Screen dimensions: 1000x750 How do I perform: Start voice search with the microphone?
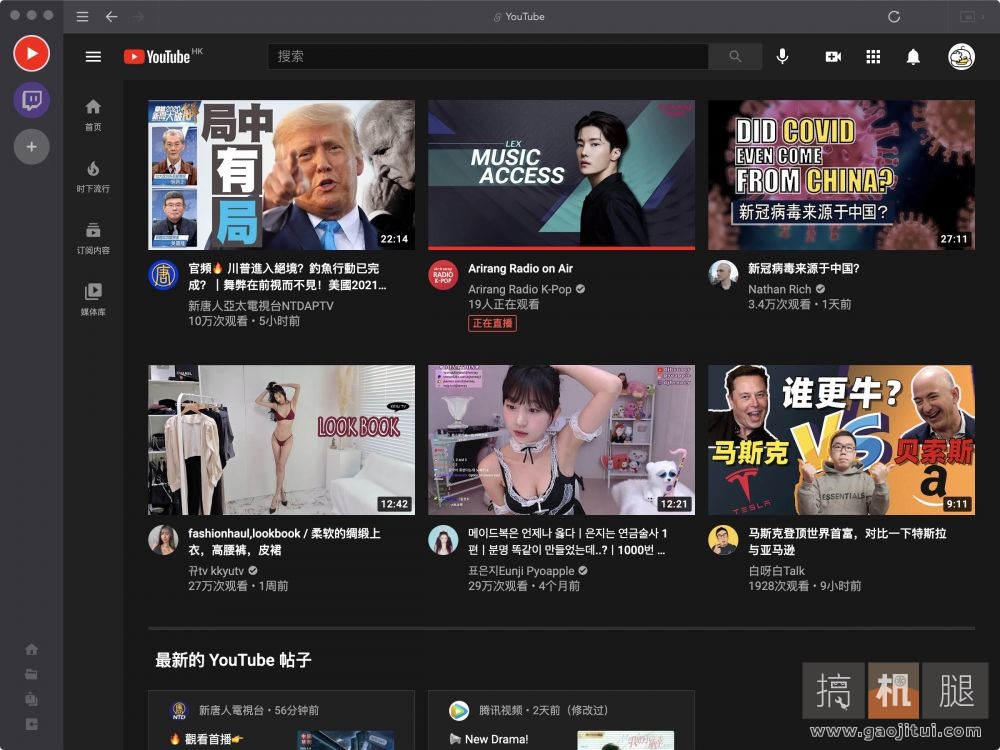coord(783,57)
